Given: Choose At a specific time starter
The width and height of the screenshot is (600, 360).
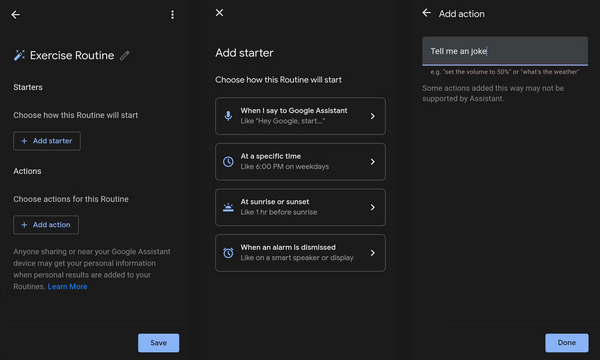Looking at the screenshot, I should 300,161.
